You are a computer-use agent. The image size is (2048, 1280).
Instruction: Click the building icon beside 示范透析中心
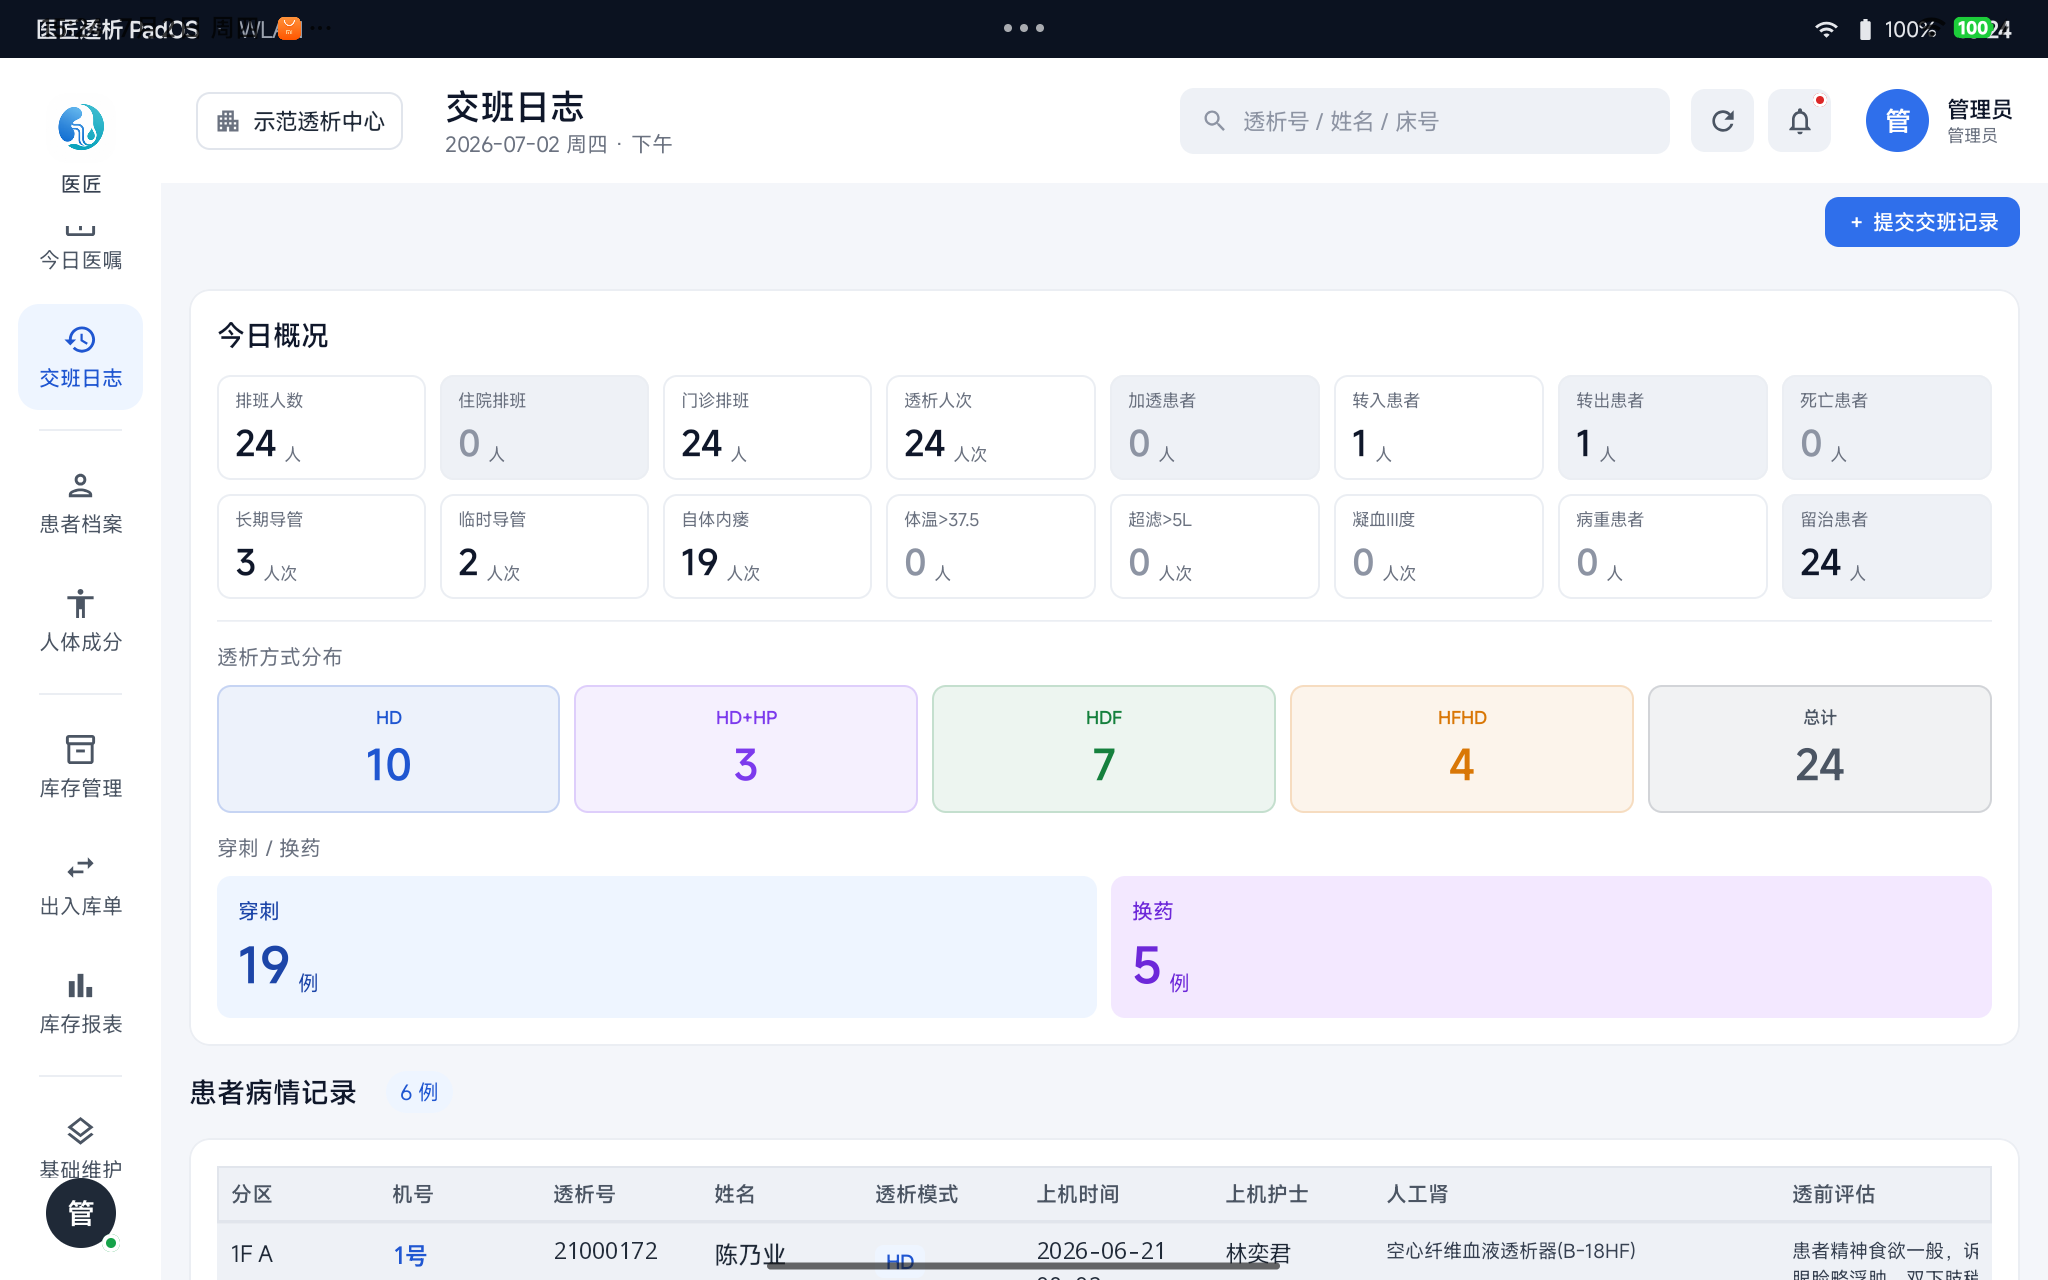tap(228, 121)
